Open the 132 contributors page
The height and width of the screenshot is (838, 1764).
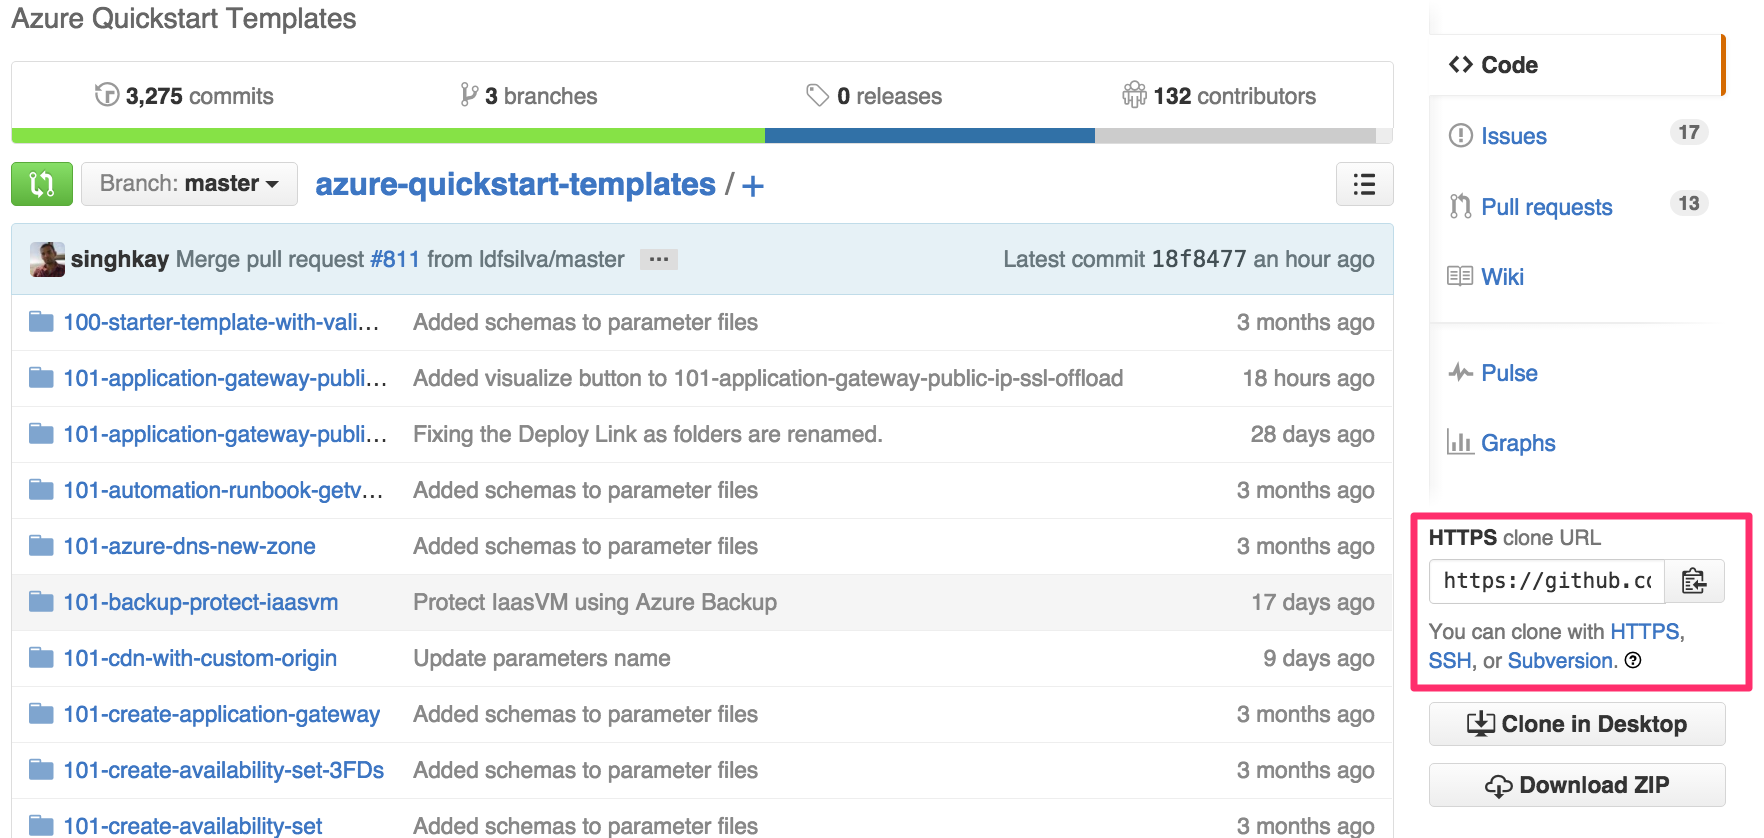(1219, 96)
